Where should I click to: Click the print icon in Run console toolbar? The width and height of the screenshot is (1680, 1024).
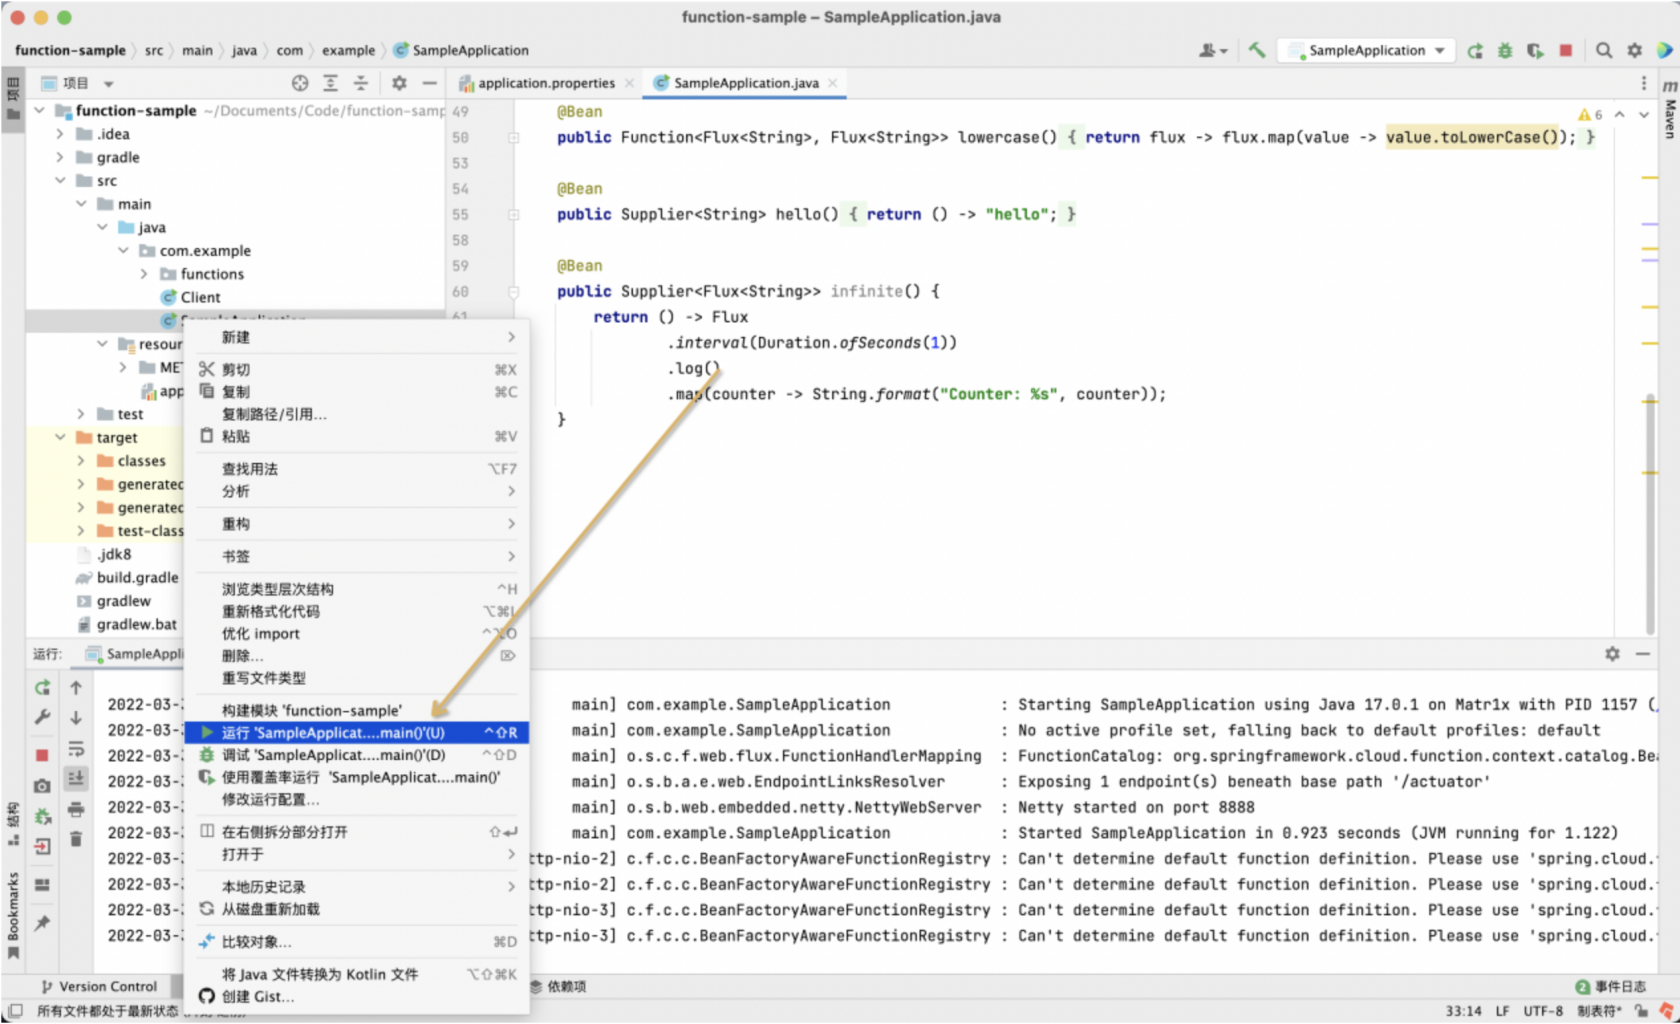[x=76, y=809]
